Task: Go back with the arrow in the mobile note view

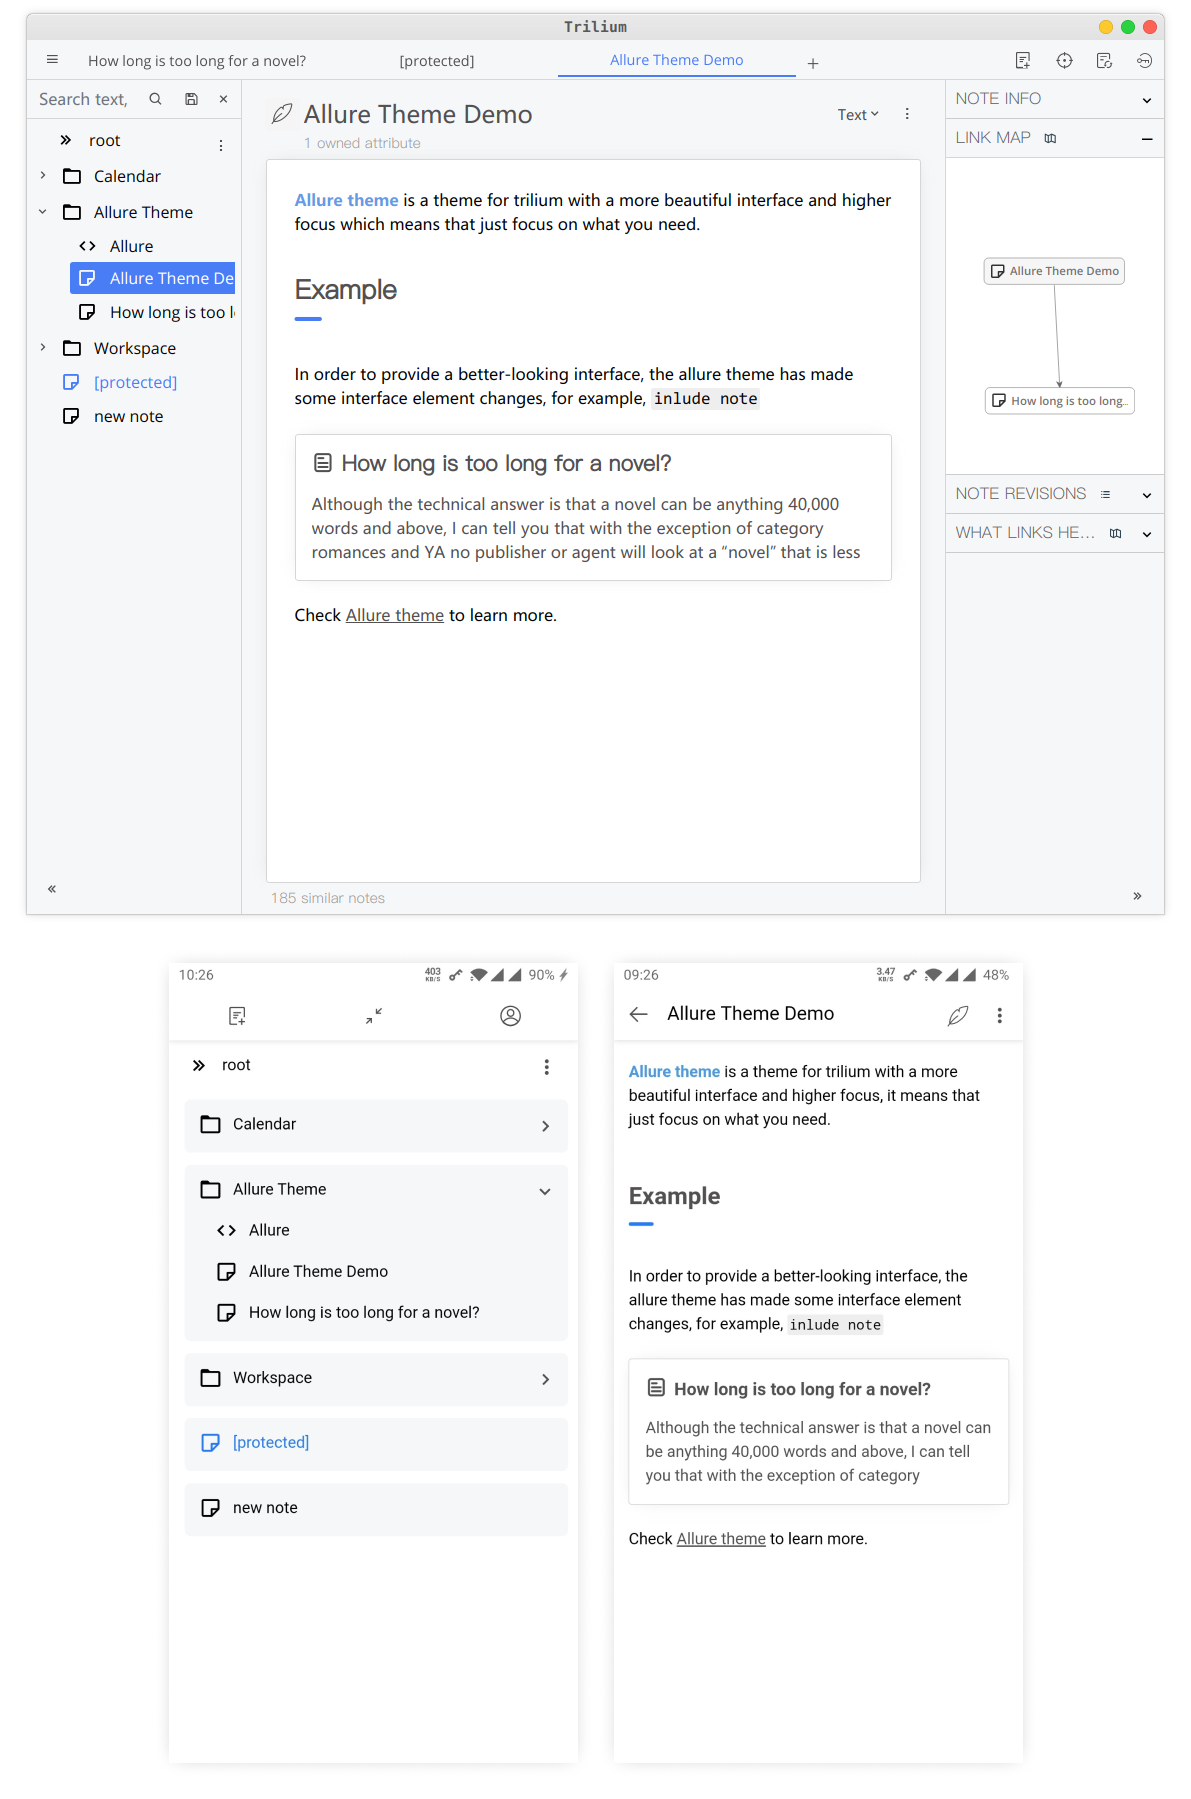Action: click(638, 1014)
